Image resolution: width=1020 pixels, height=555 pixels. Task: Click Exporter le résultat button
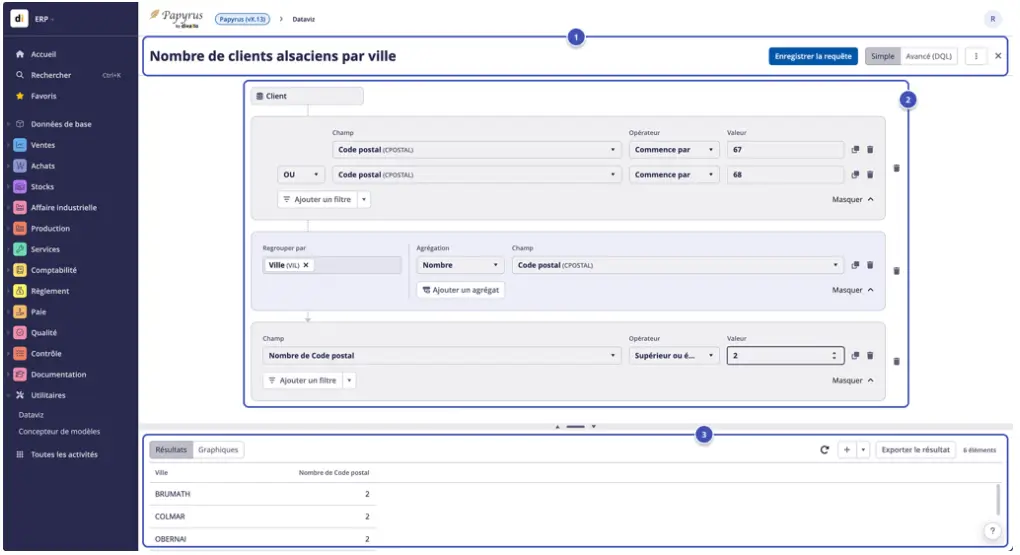915,450
